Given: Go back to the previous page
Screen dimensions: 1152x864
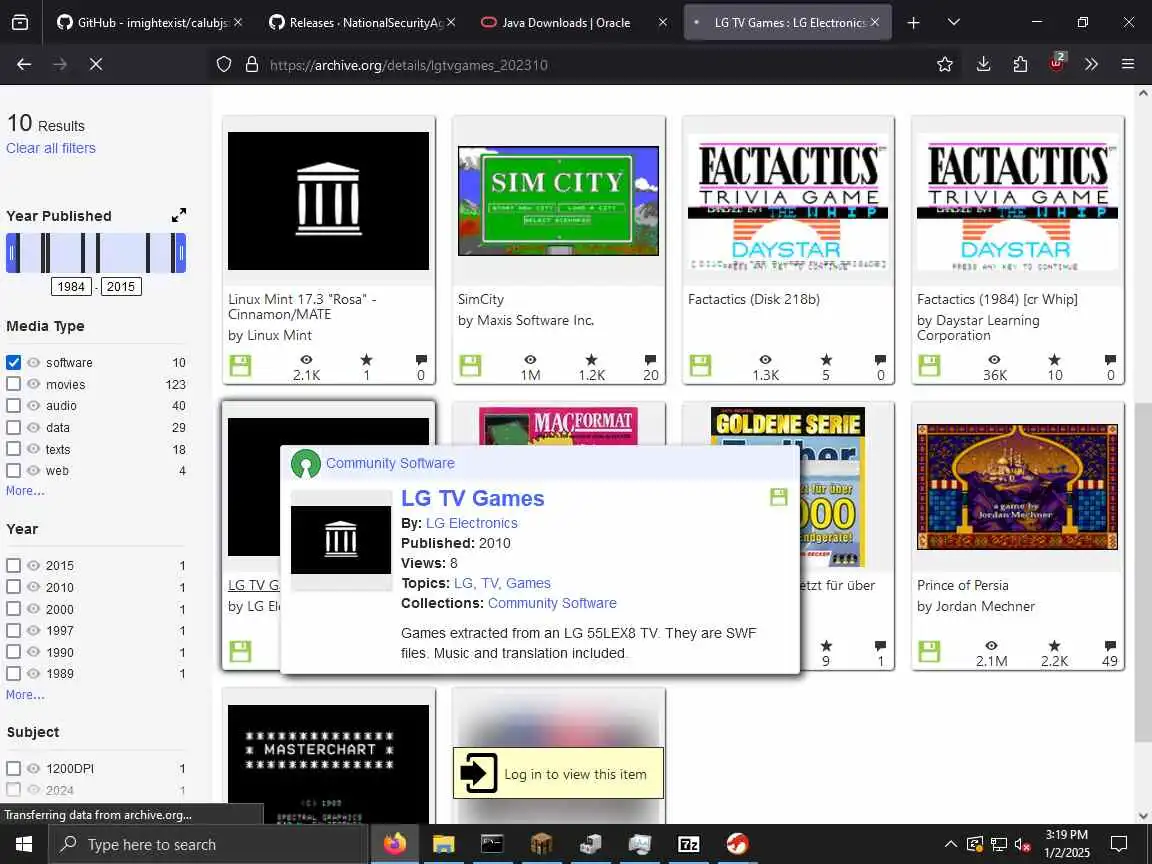Looking at the screenshot, I should (x=24, y=65).
